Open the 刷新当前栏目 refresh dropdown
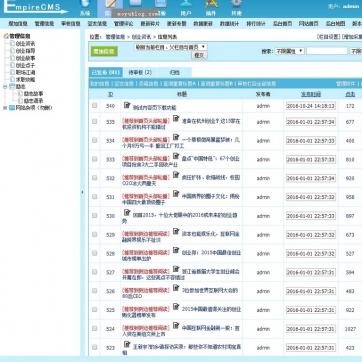This screenshot has height=362, width=362. click(170, 47)
